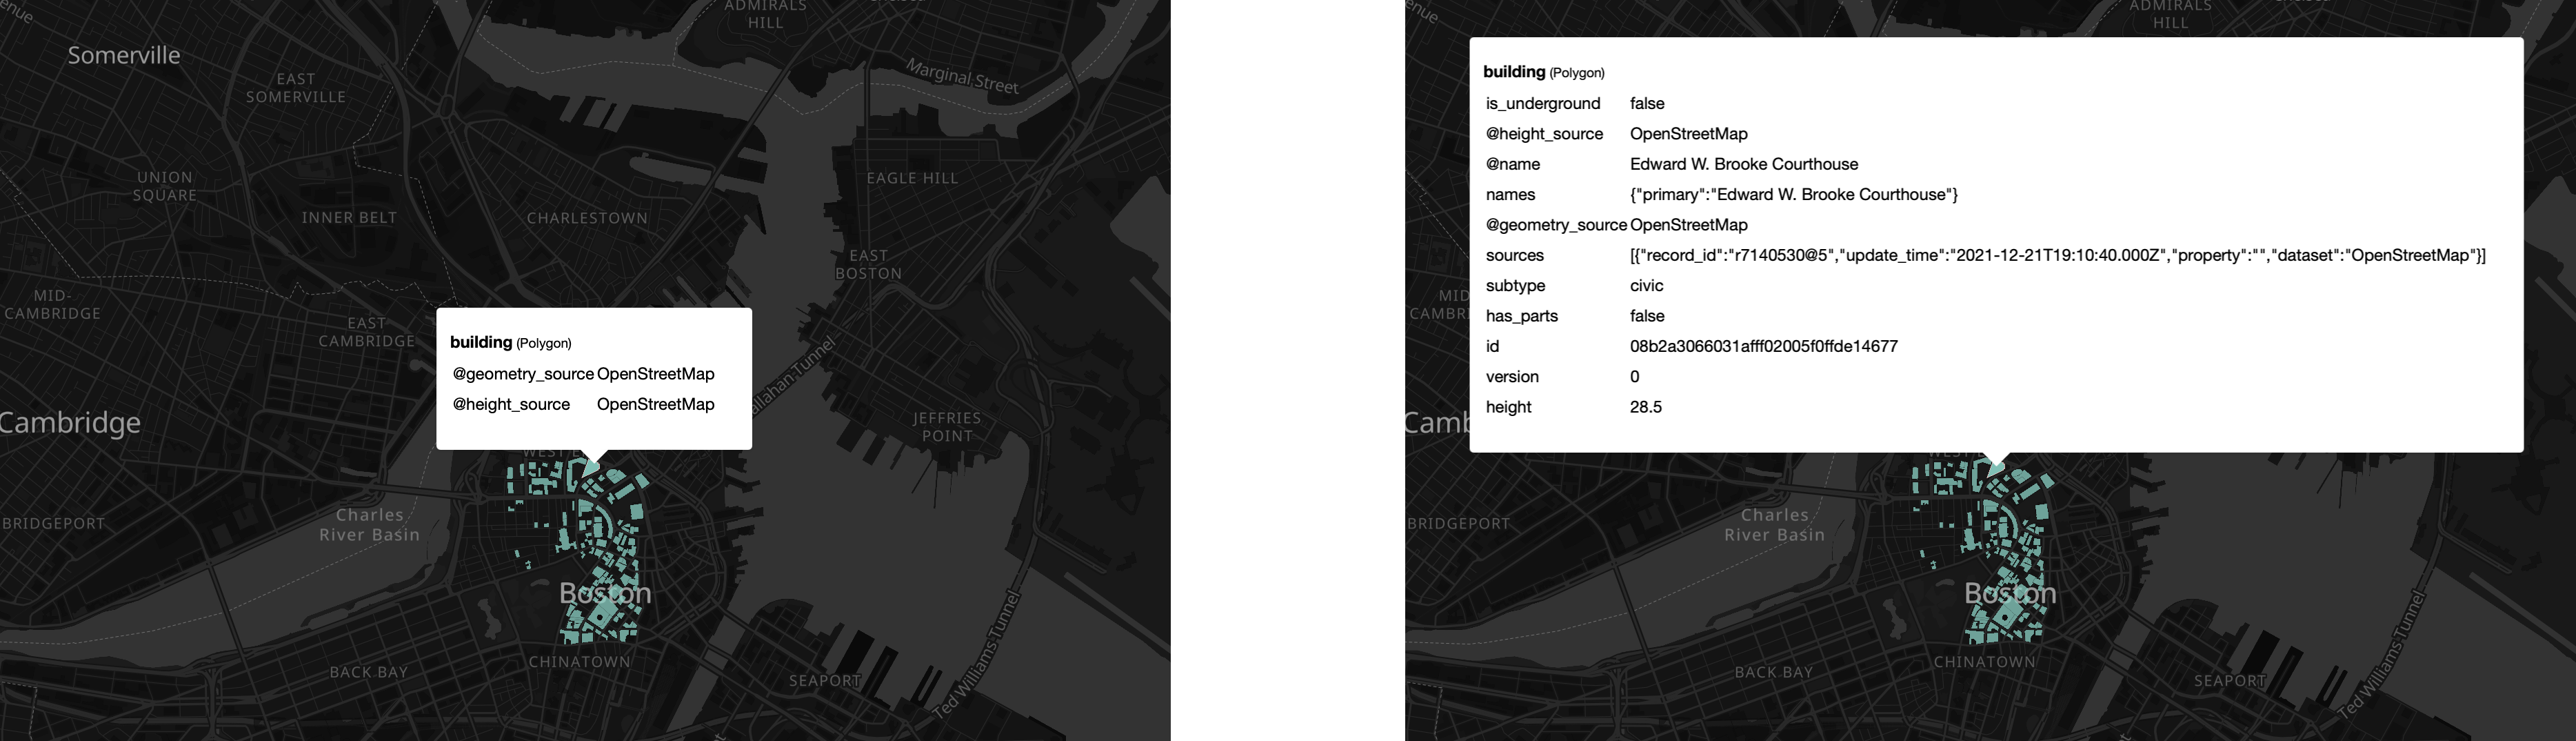Screen dimensions: 2576x741
Task: Click the Union Square label on the left map
Action: pos(165,186)
